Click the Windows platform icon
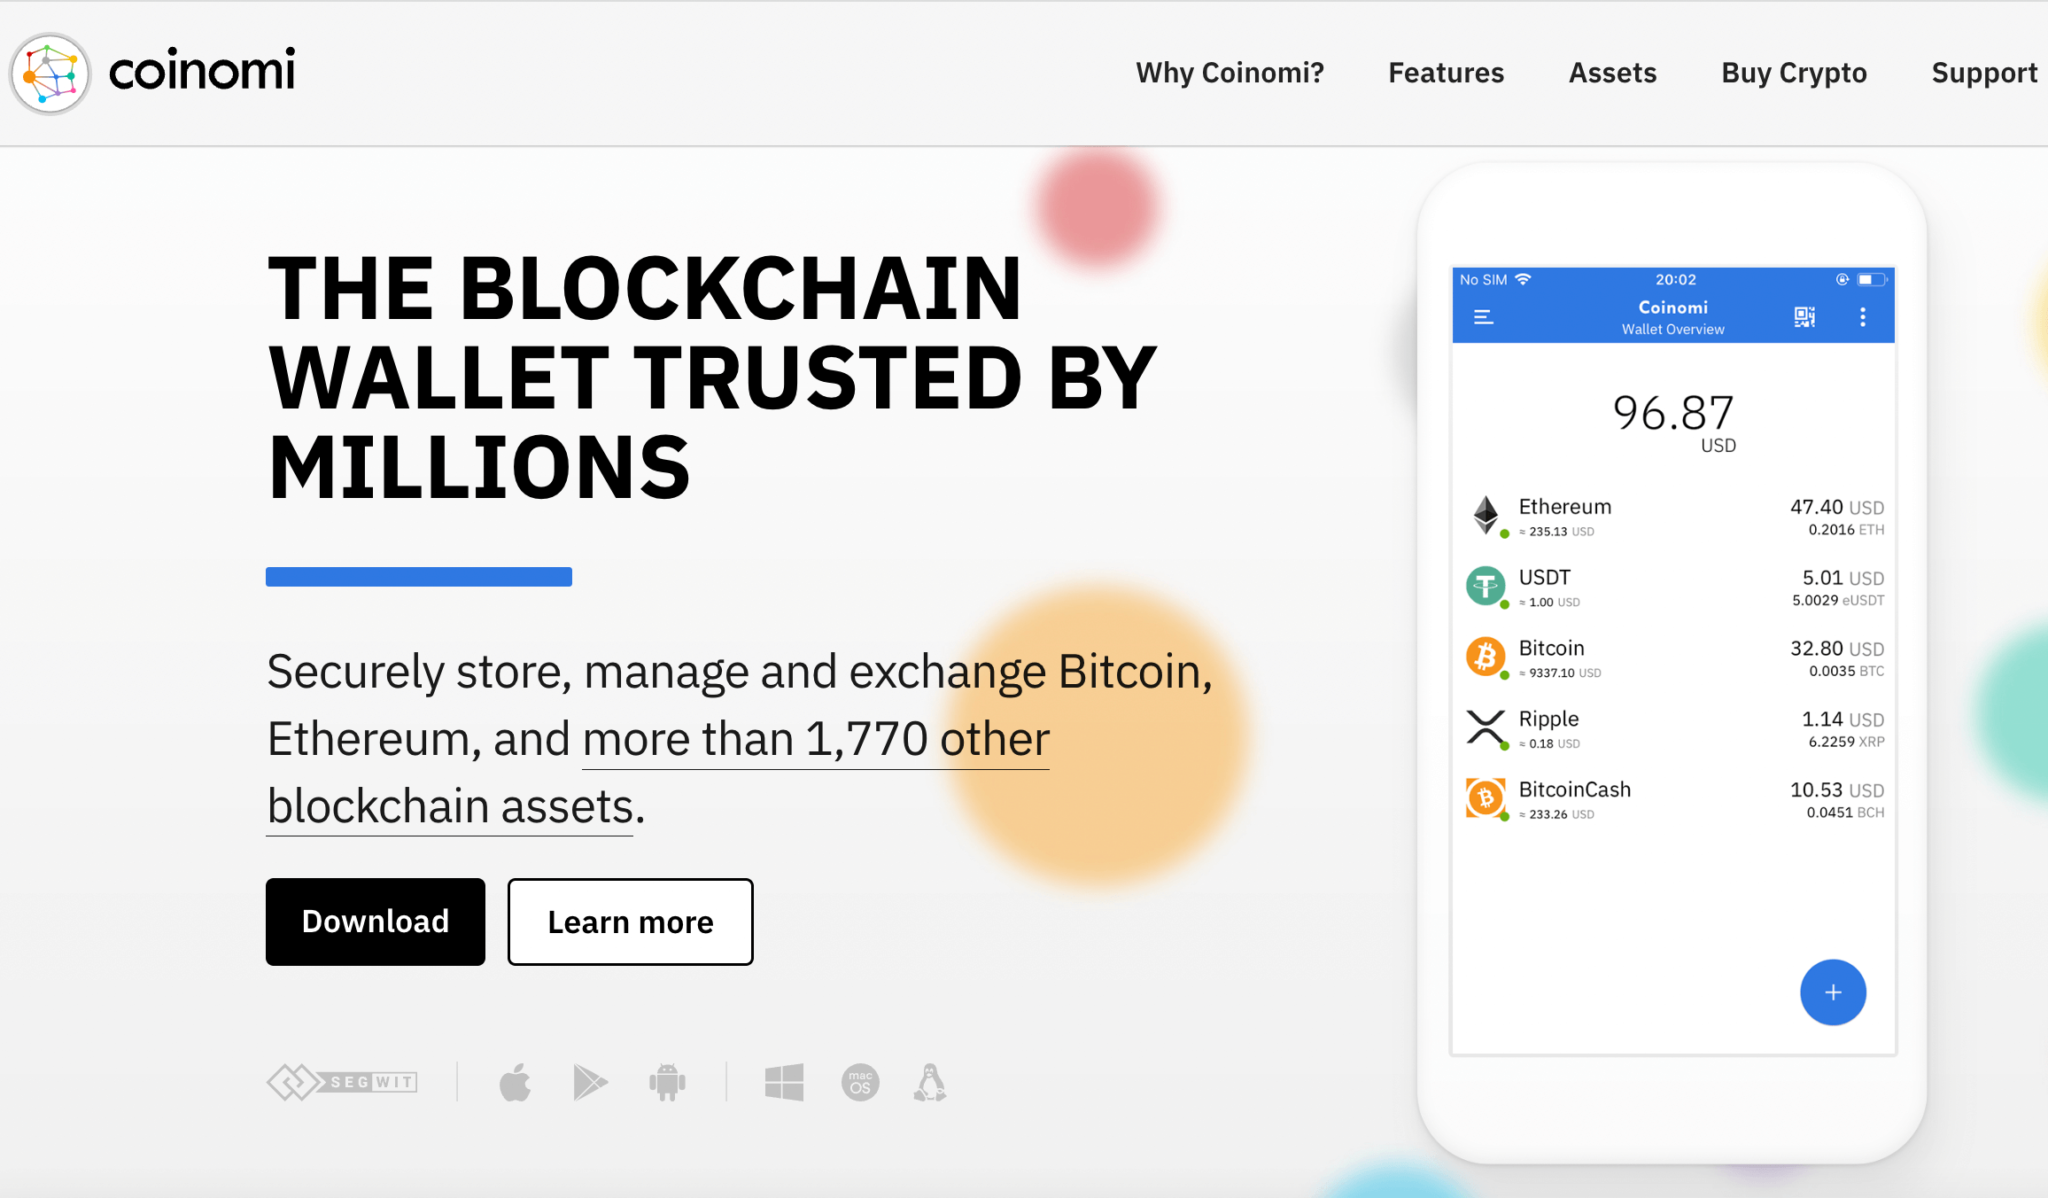Viewport: 2048px width, 1198px height. coord(785,1082)
